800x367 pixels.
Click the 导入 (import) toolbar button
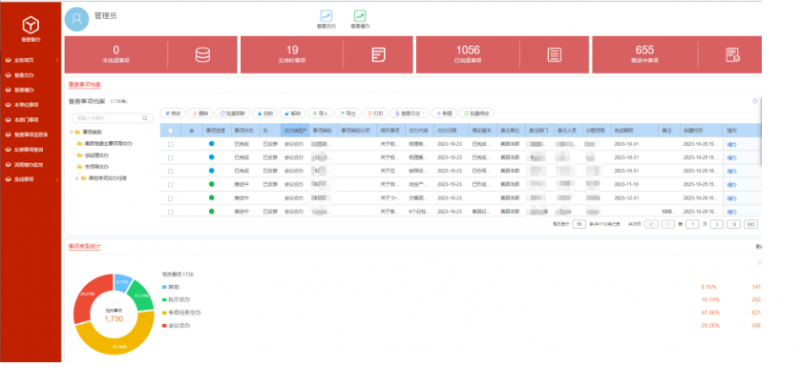click(x=320, y=113)
